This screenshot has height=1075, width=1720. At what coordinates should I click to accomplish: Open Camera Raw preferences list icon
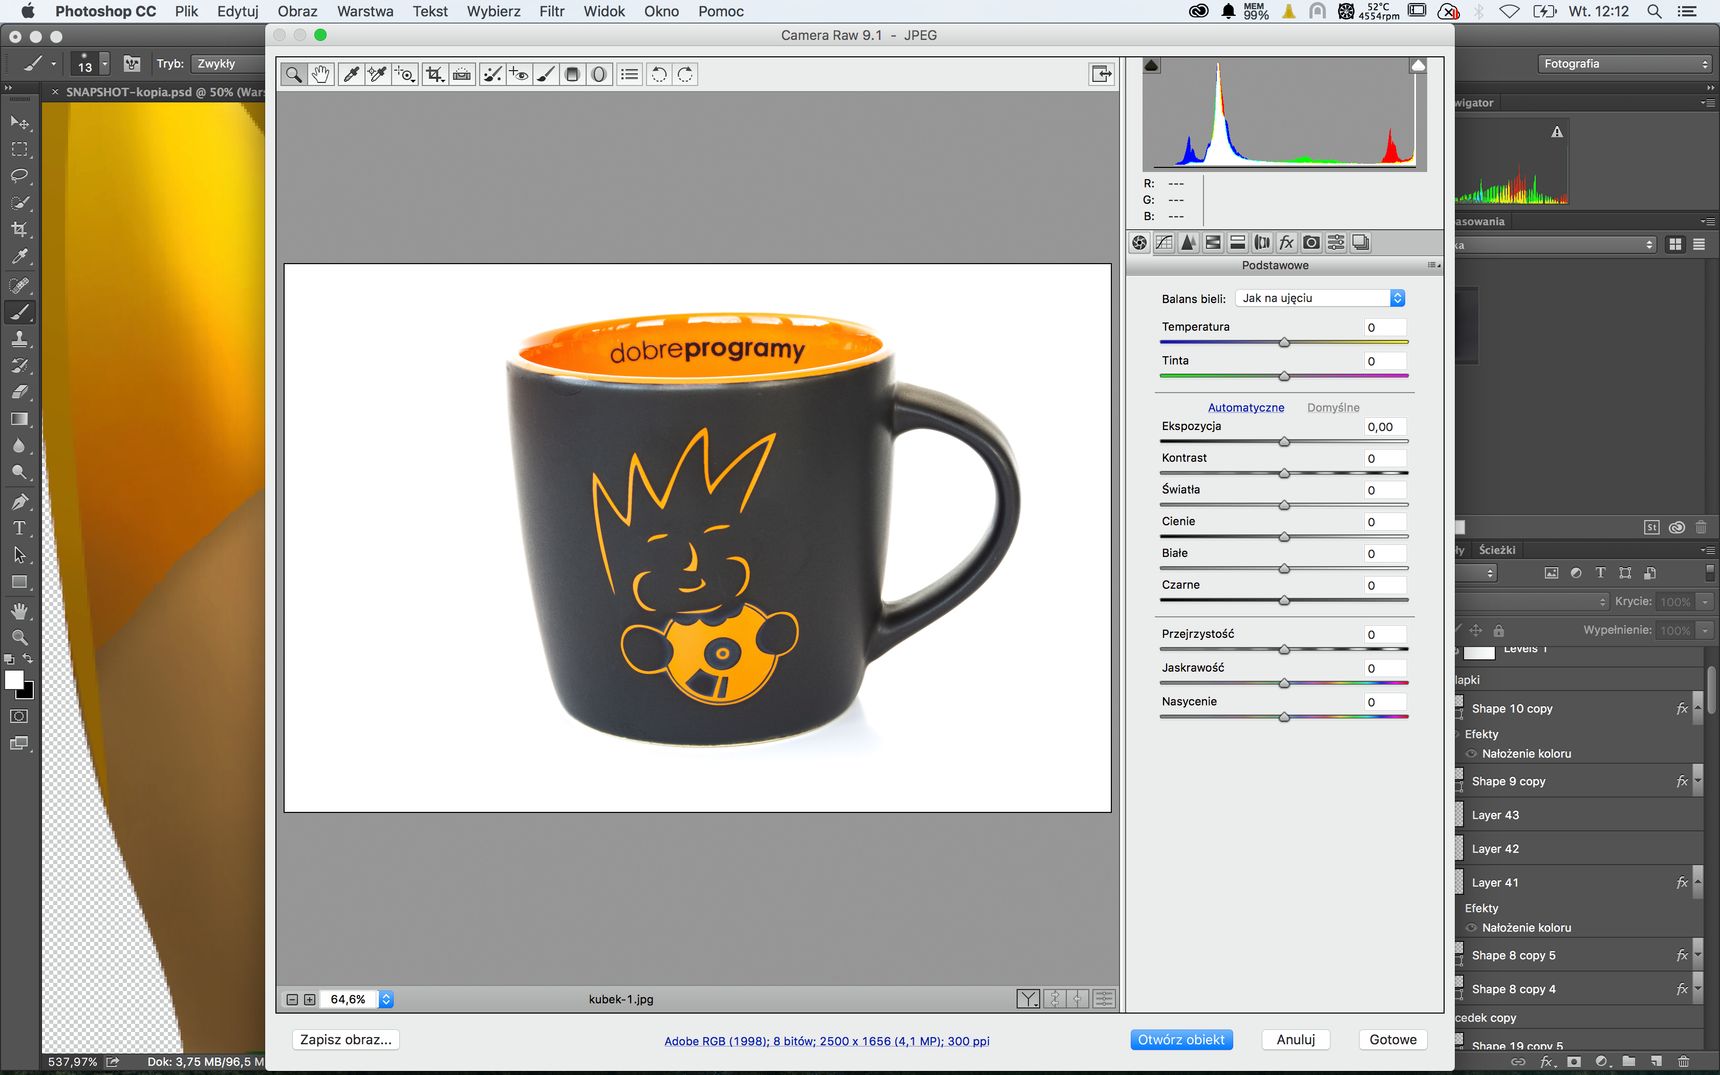pos(629,74)
